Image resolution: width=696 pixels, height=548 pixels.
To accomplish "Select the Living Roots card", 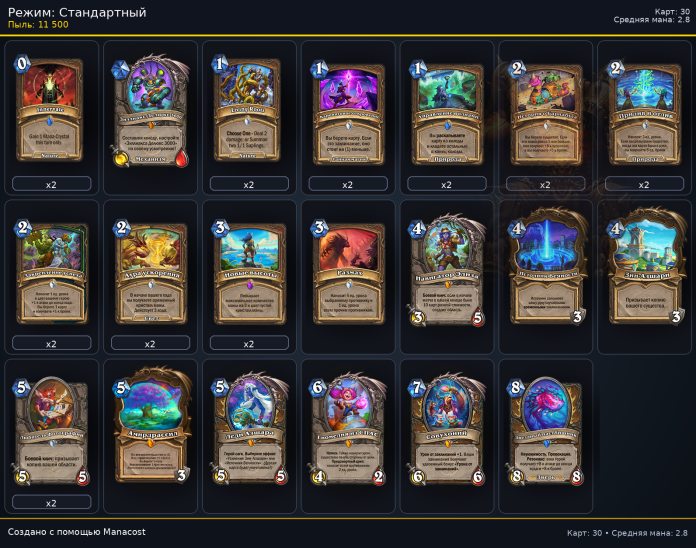I will click(x=248, y=109).
